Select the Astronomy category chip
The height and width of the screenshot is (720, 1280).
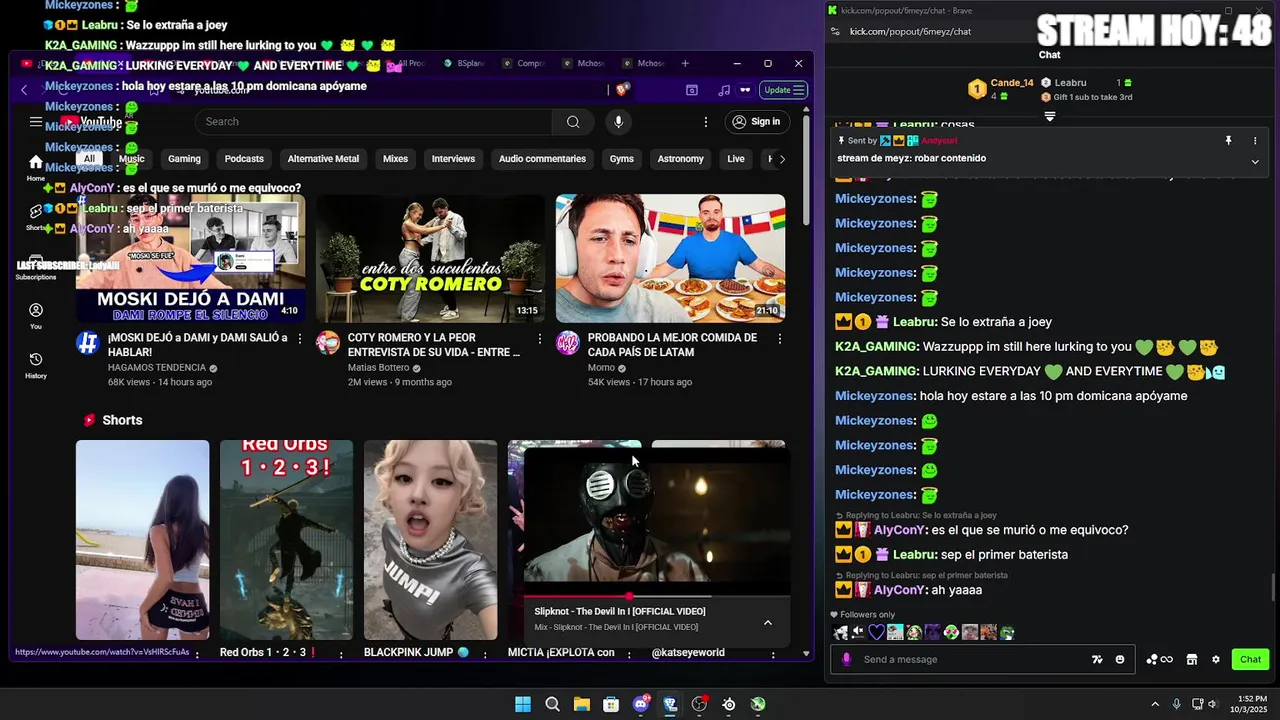tap(681, 159)
